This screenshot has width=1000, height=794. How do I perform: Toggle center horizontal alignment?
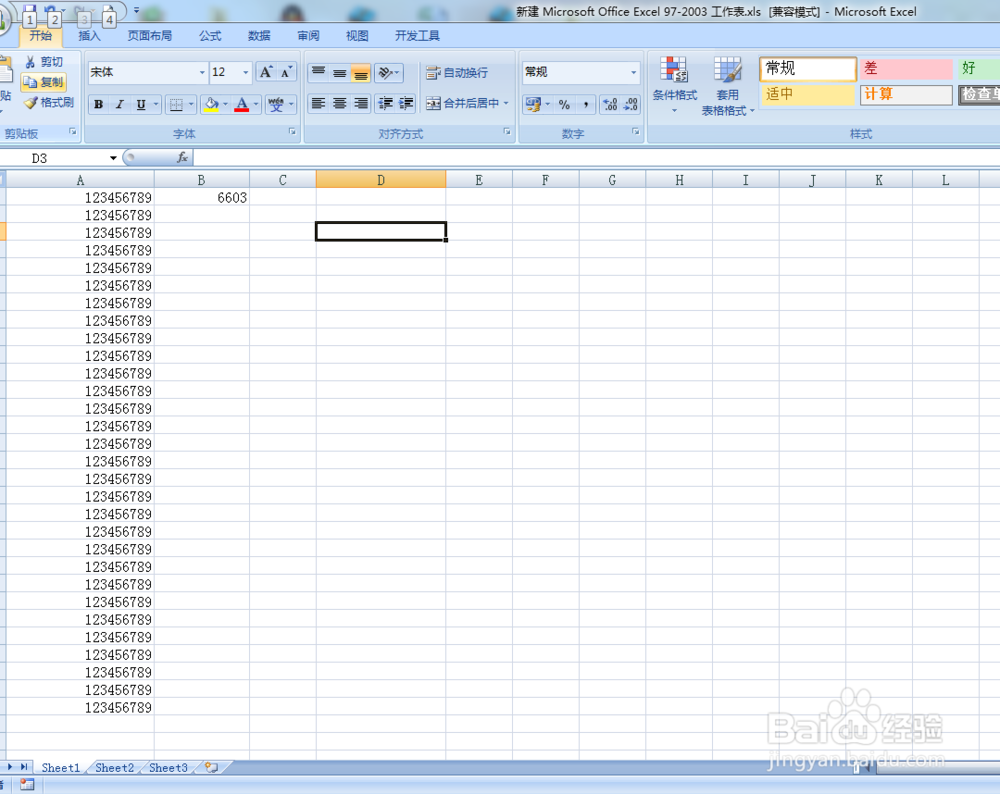[339, 103]
